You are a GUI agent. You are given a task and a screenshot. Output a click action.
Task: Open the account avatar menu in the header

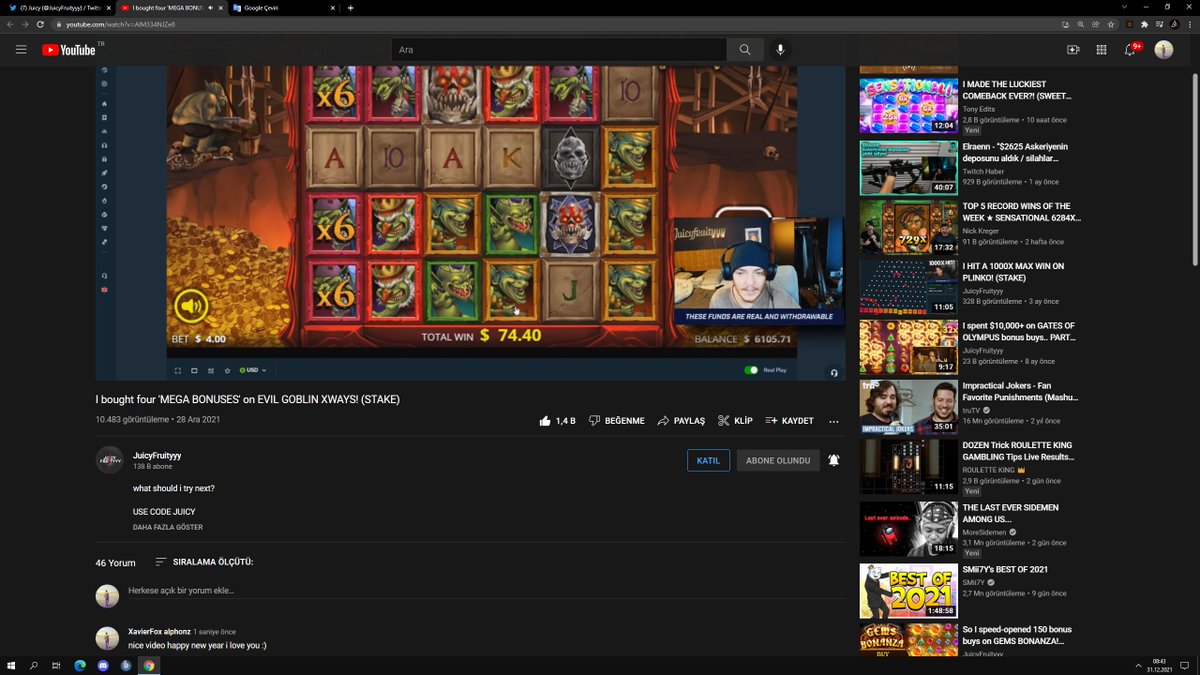(1164, 49)
